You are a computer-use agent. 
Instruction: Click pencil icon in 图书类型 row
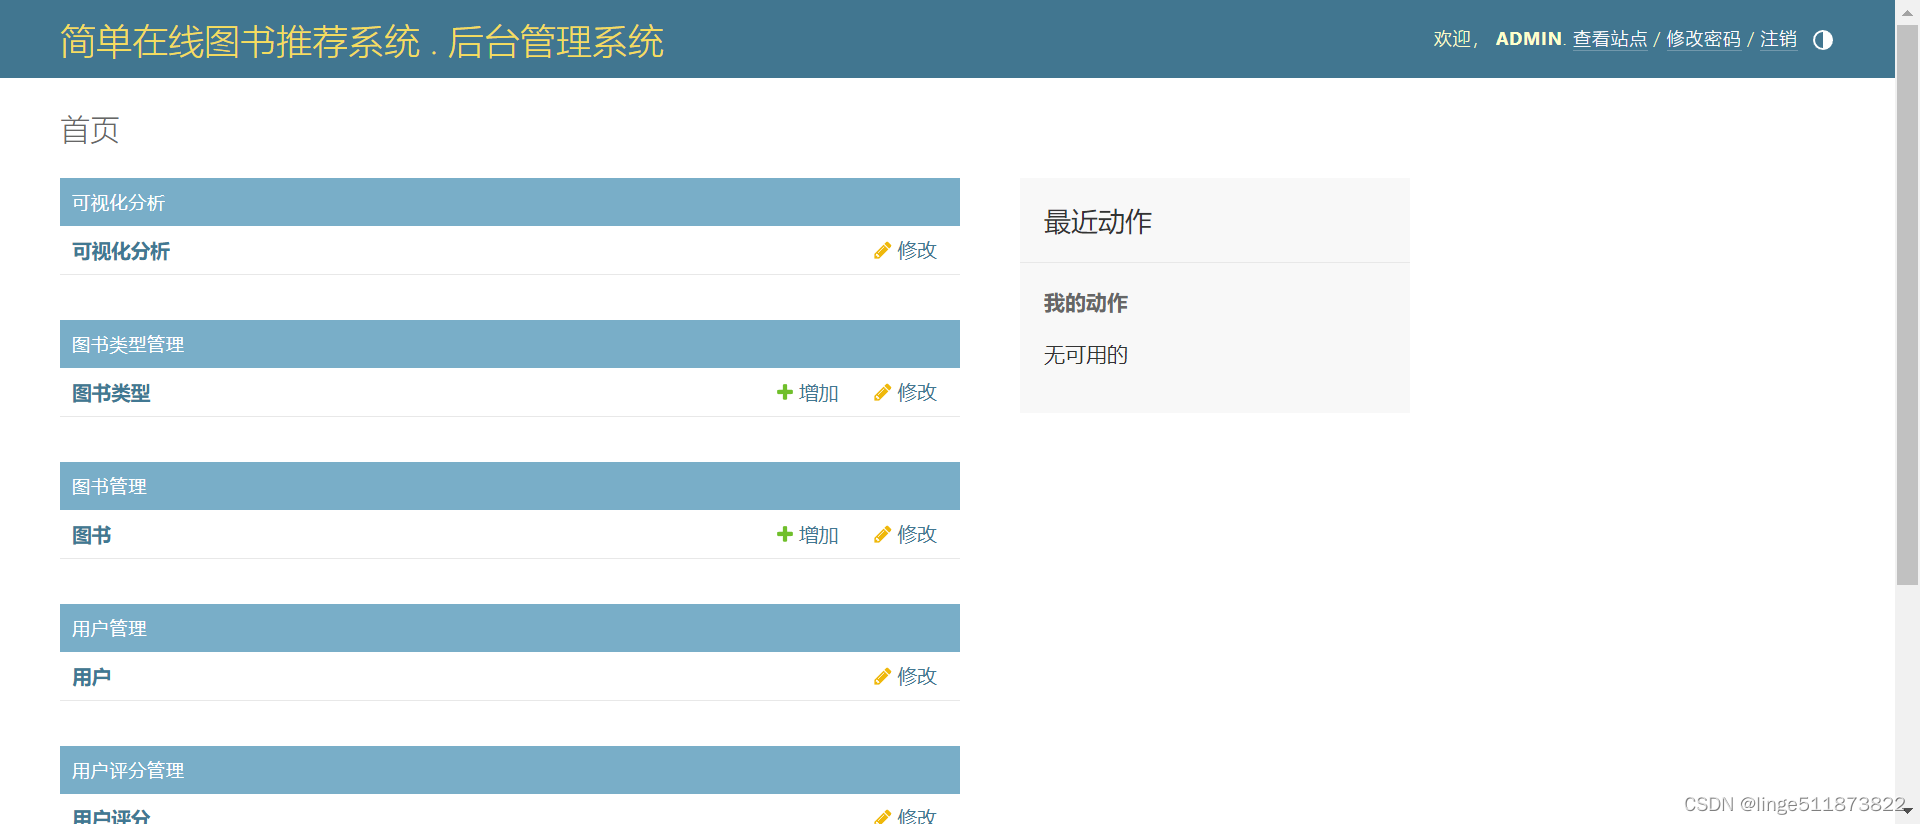coord(882,392)
